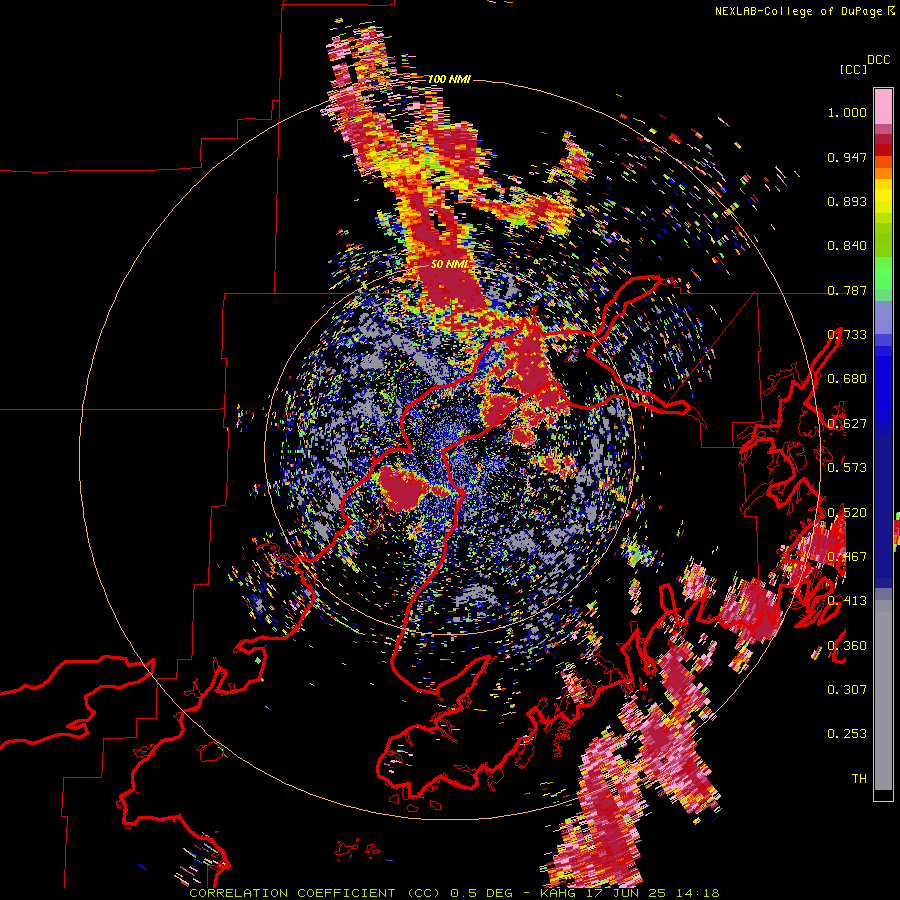This screenshot has width=900, height=900.
Task: Select the 0.627 scale value
Action: (847, 424)
